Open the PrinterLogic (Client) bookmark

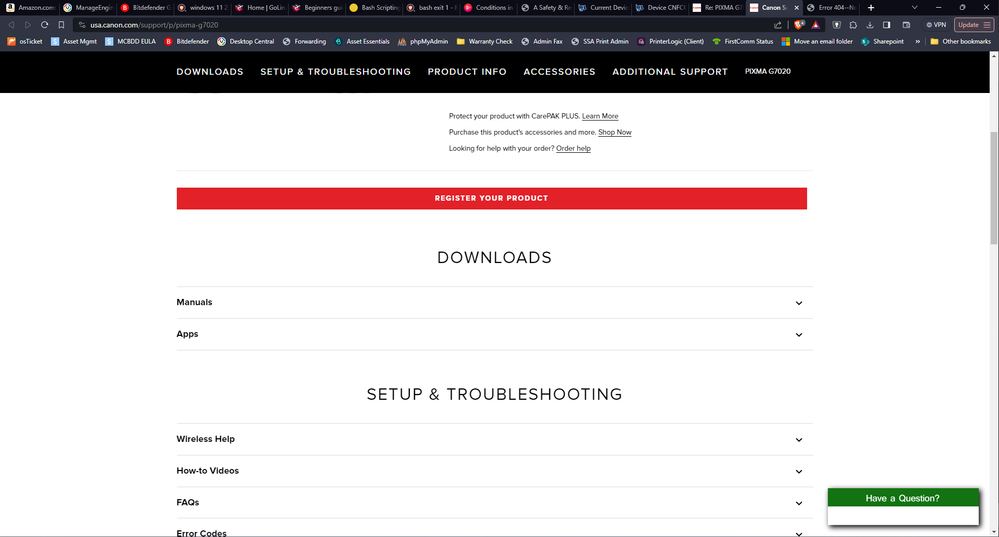coord(670,41)
